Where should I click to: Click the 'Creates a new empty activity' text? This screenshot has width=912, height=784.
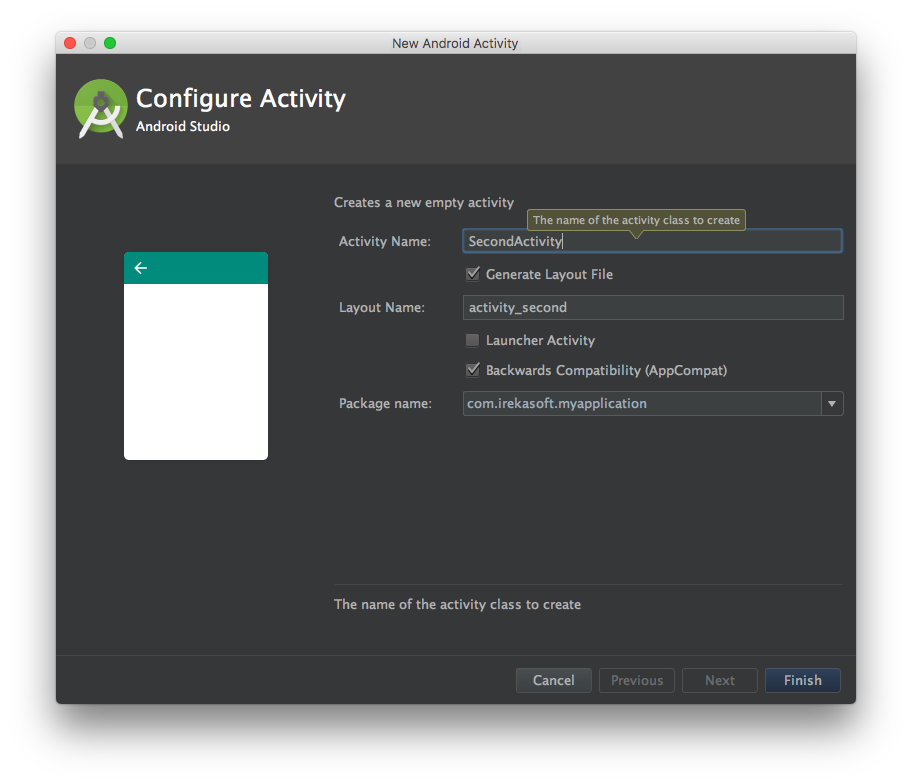click(x=424, y=202)
